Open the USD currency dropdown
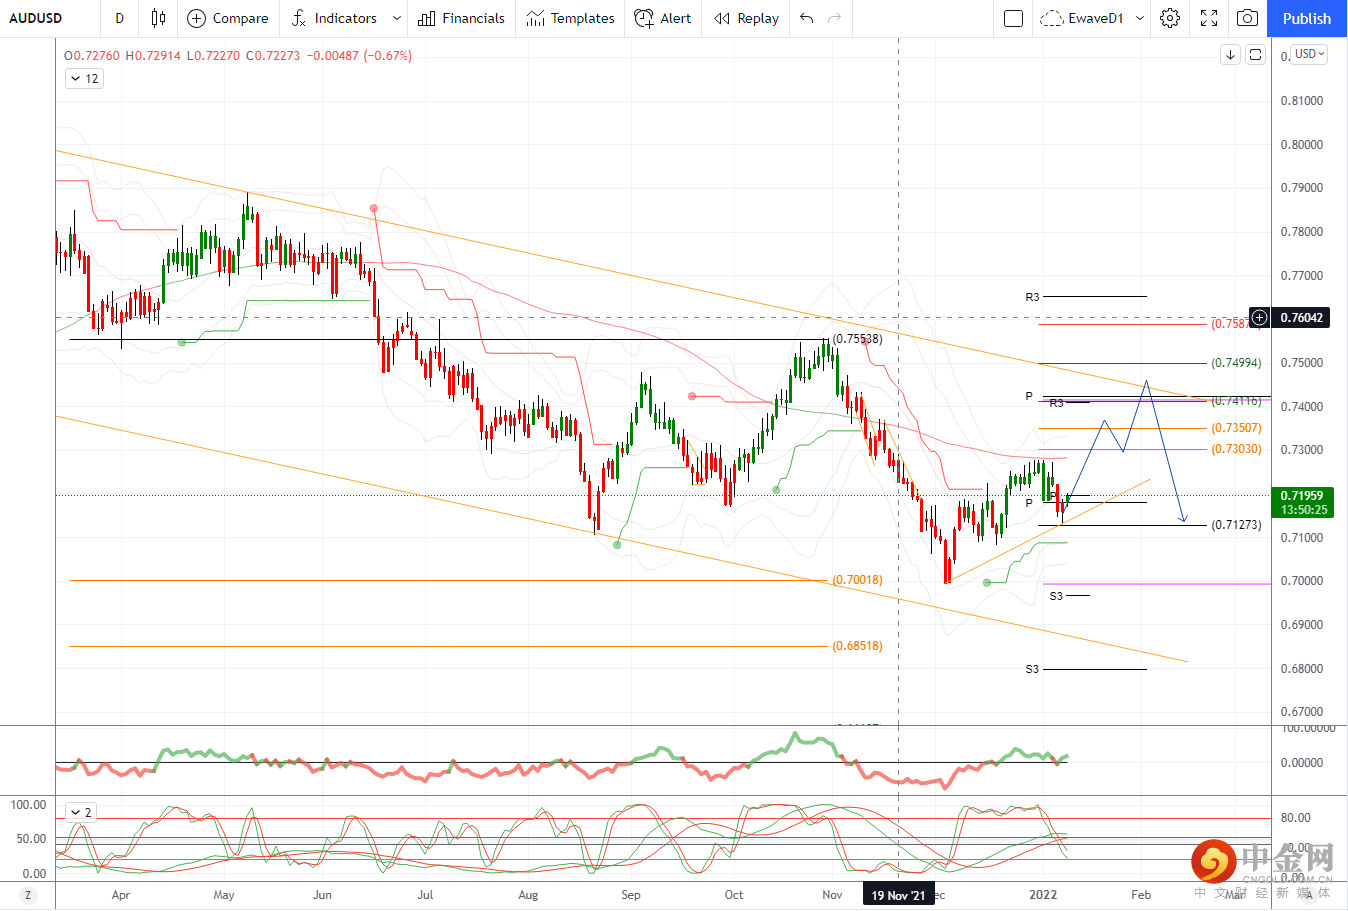Image resolution: width=1348 pixels, height=911 pixels. click(x=1309, y=54)
